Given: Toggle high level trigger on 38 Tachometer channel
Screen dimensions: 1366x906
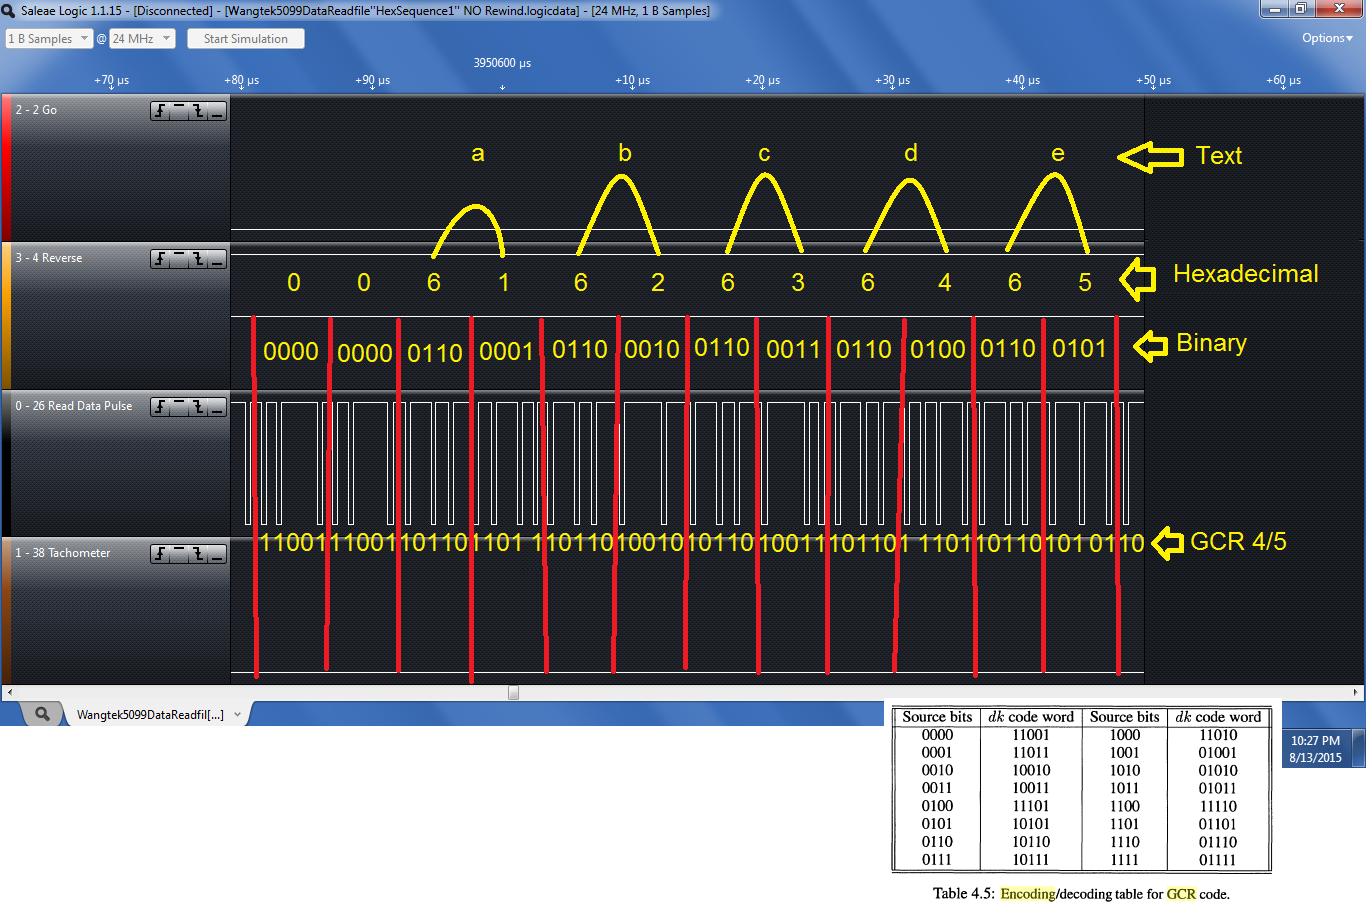Looking at the screenshot, I should click(x=179, y=554).
